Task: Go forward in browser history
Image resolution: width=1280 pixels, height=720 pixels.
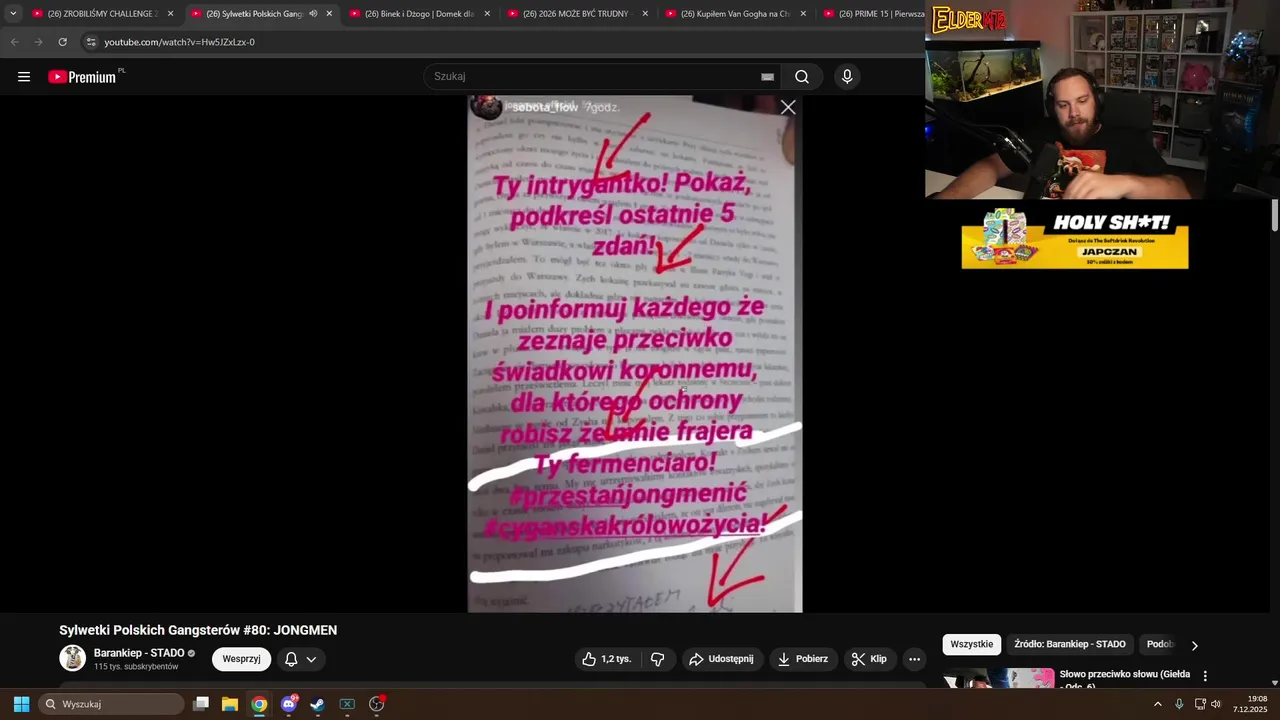Action: click(38, 42)
